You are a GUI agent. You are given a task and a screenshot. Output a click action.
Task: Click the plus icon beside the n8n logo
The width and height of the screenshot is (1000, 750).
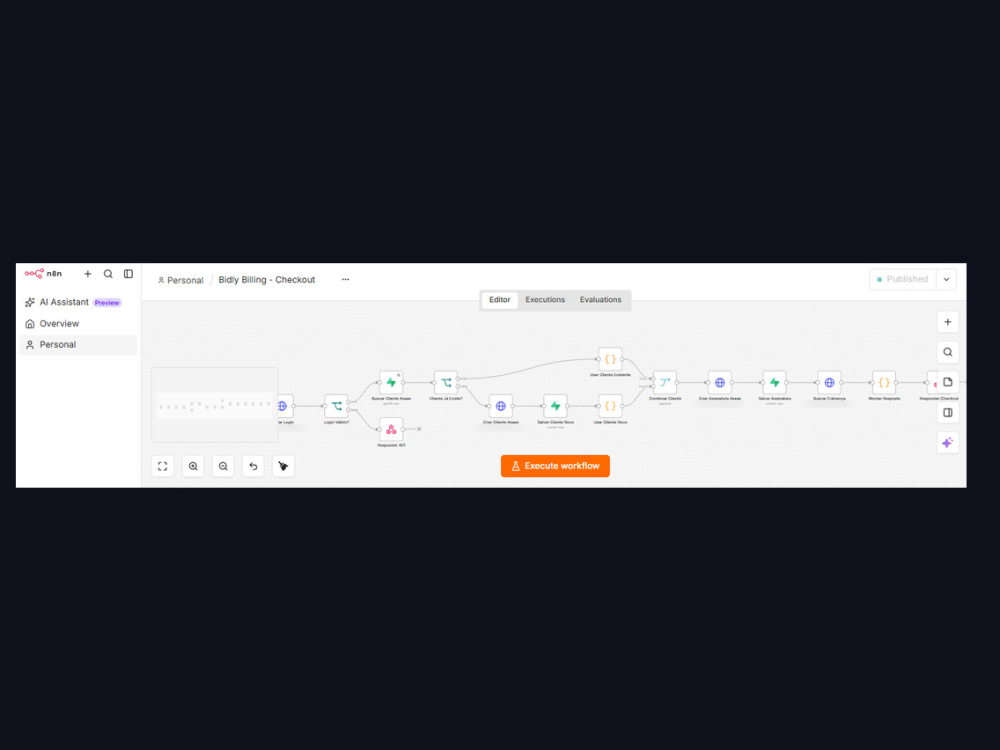click(x=88, y=274)
